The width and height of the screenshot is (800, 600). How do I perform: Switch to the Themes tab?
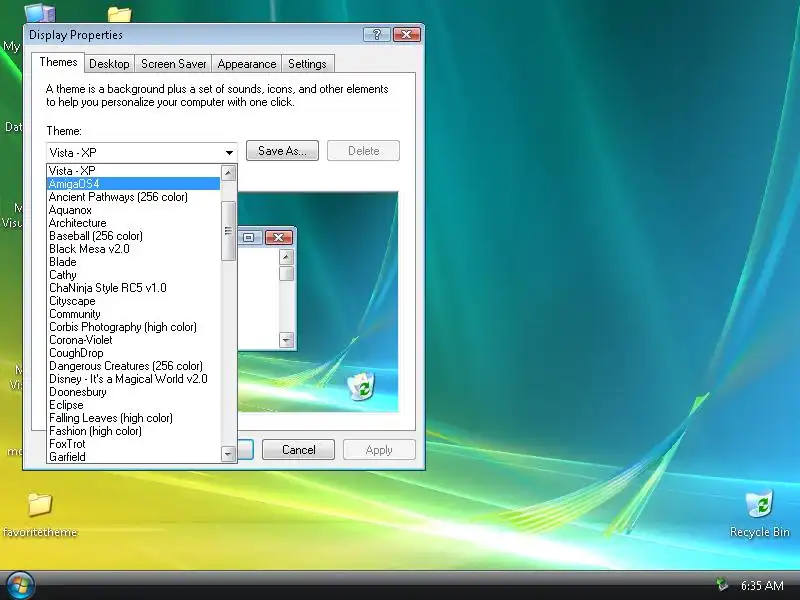(58, 62)
